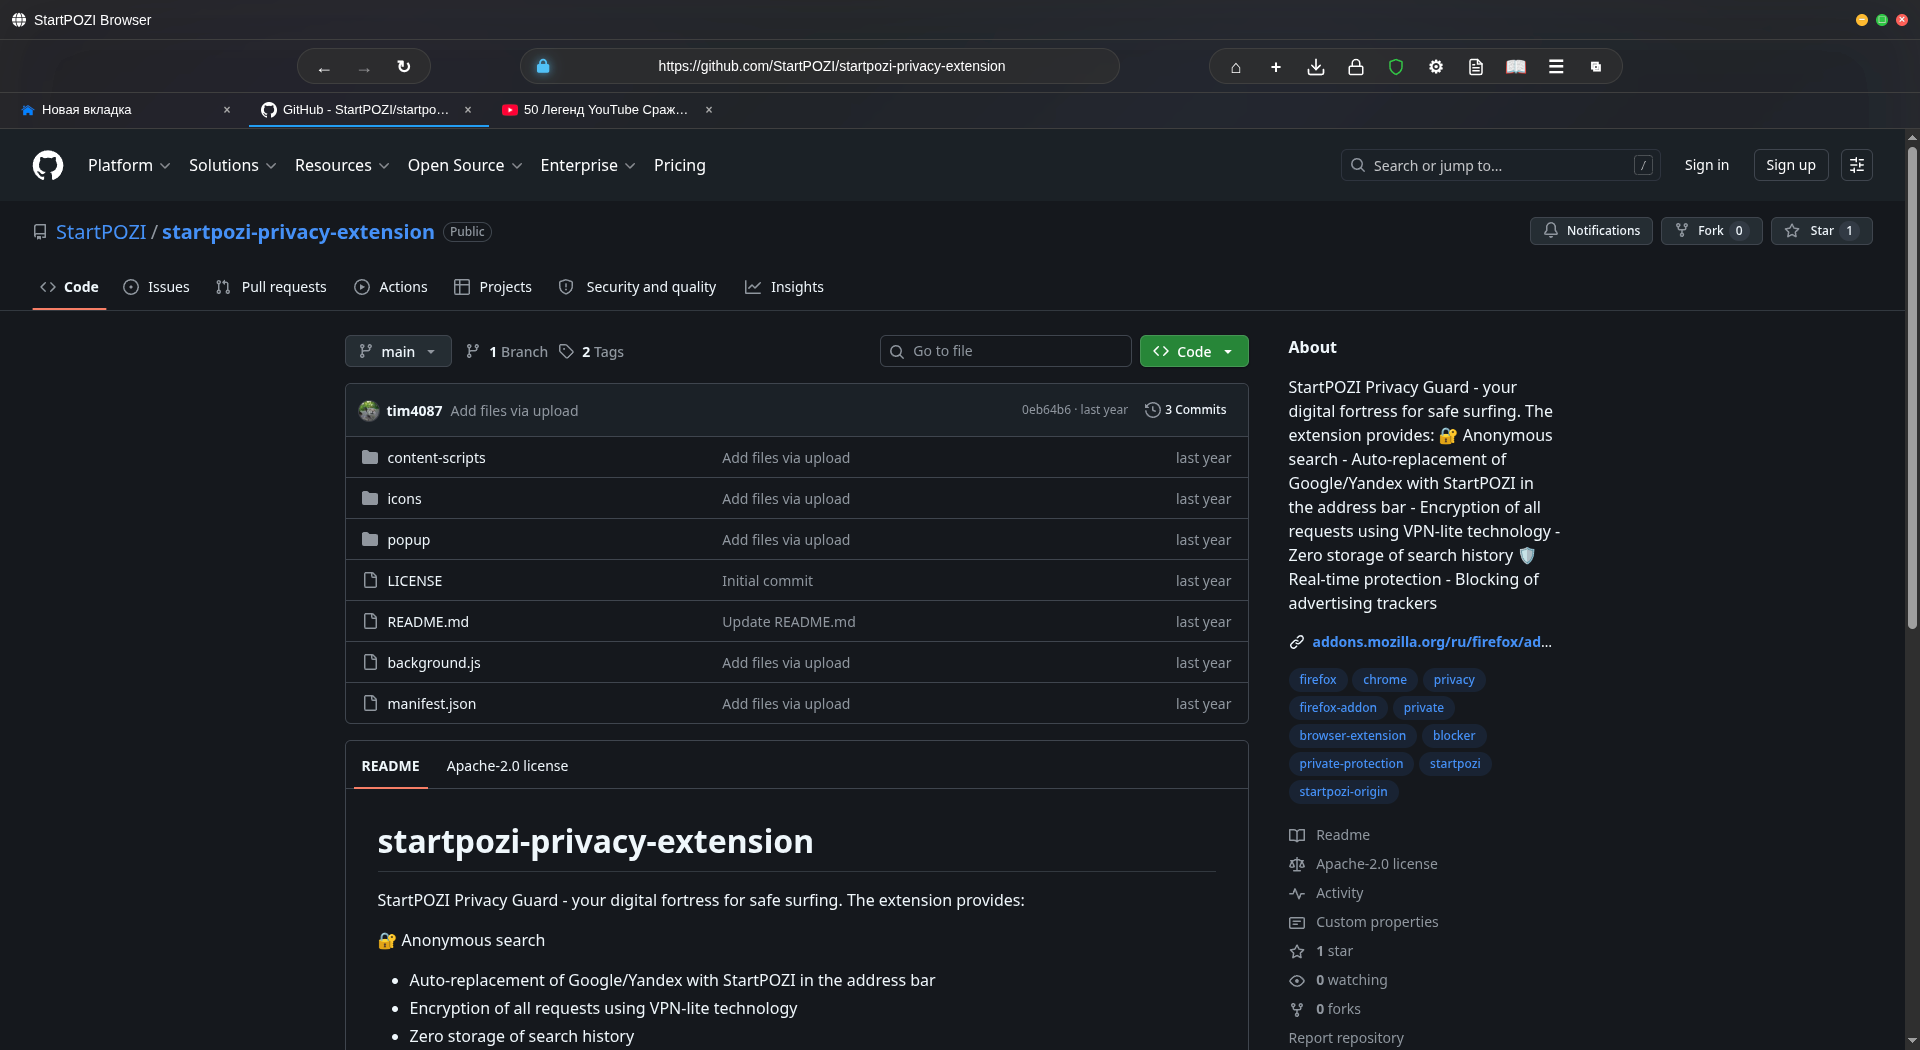This screenshot has width=1920, height=1050.
Task: Open the icons folder
Action: 404,499
